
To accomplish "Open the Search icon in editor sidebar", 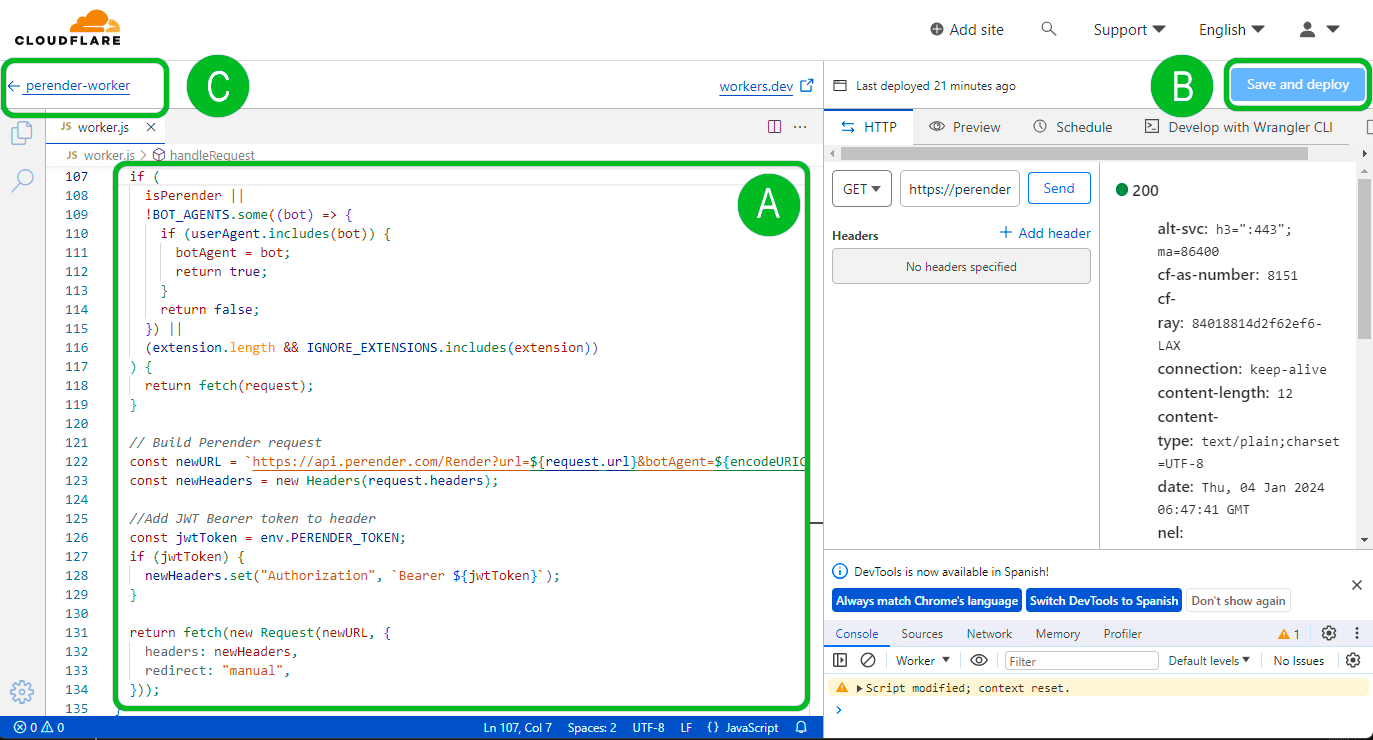I will pos(22,180).
